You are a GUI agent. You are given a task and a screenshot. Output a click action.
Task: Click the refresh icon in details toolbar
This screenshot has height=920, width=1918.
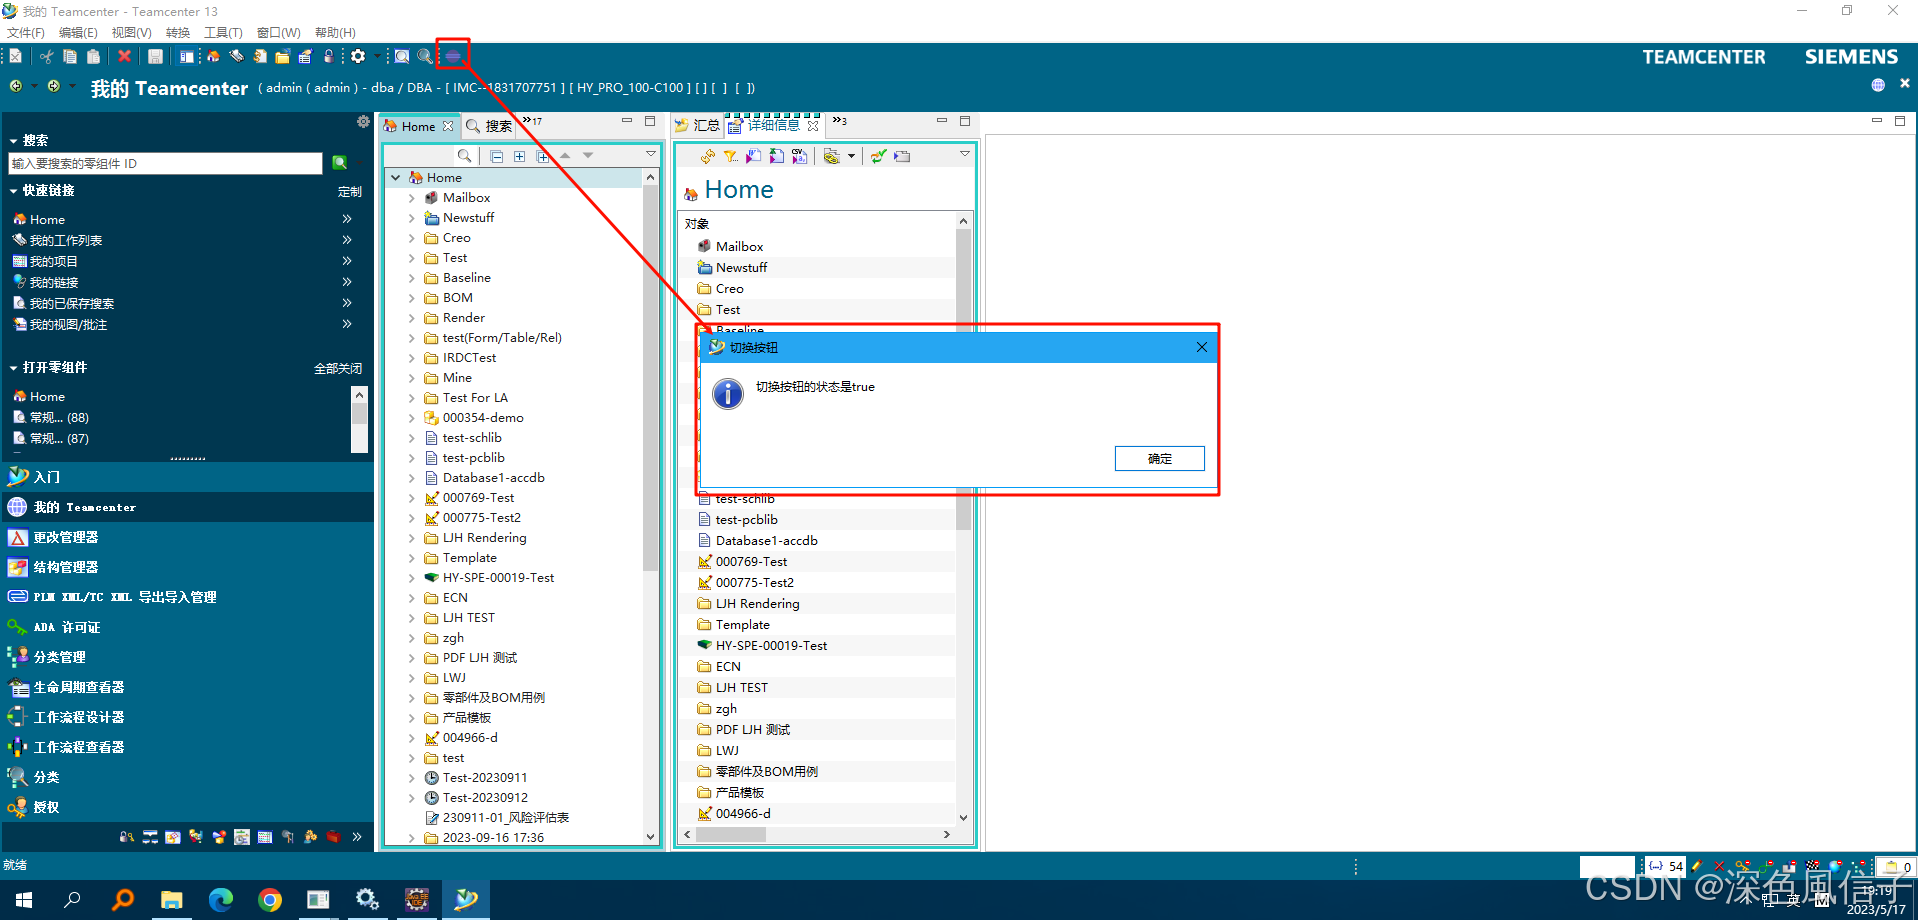(x=708, y=156)
